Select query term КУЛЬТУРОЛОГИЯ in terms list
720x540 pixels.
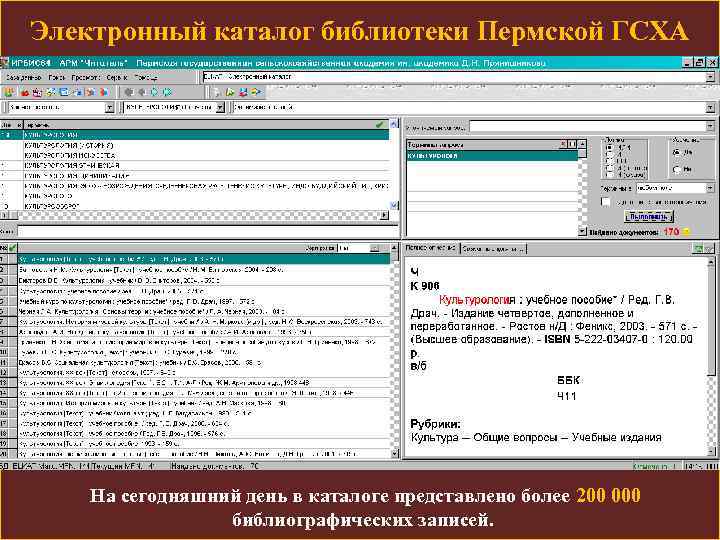point(492,156)
